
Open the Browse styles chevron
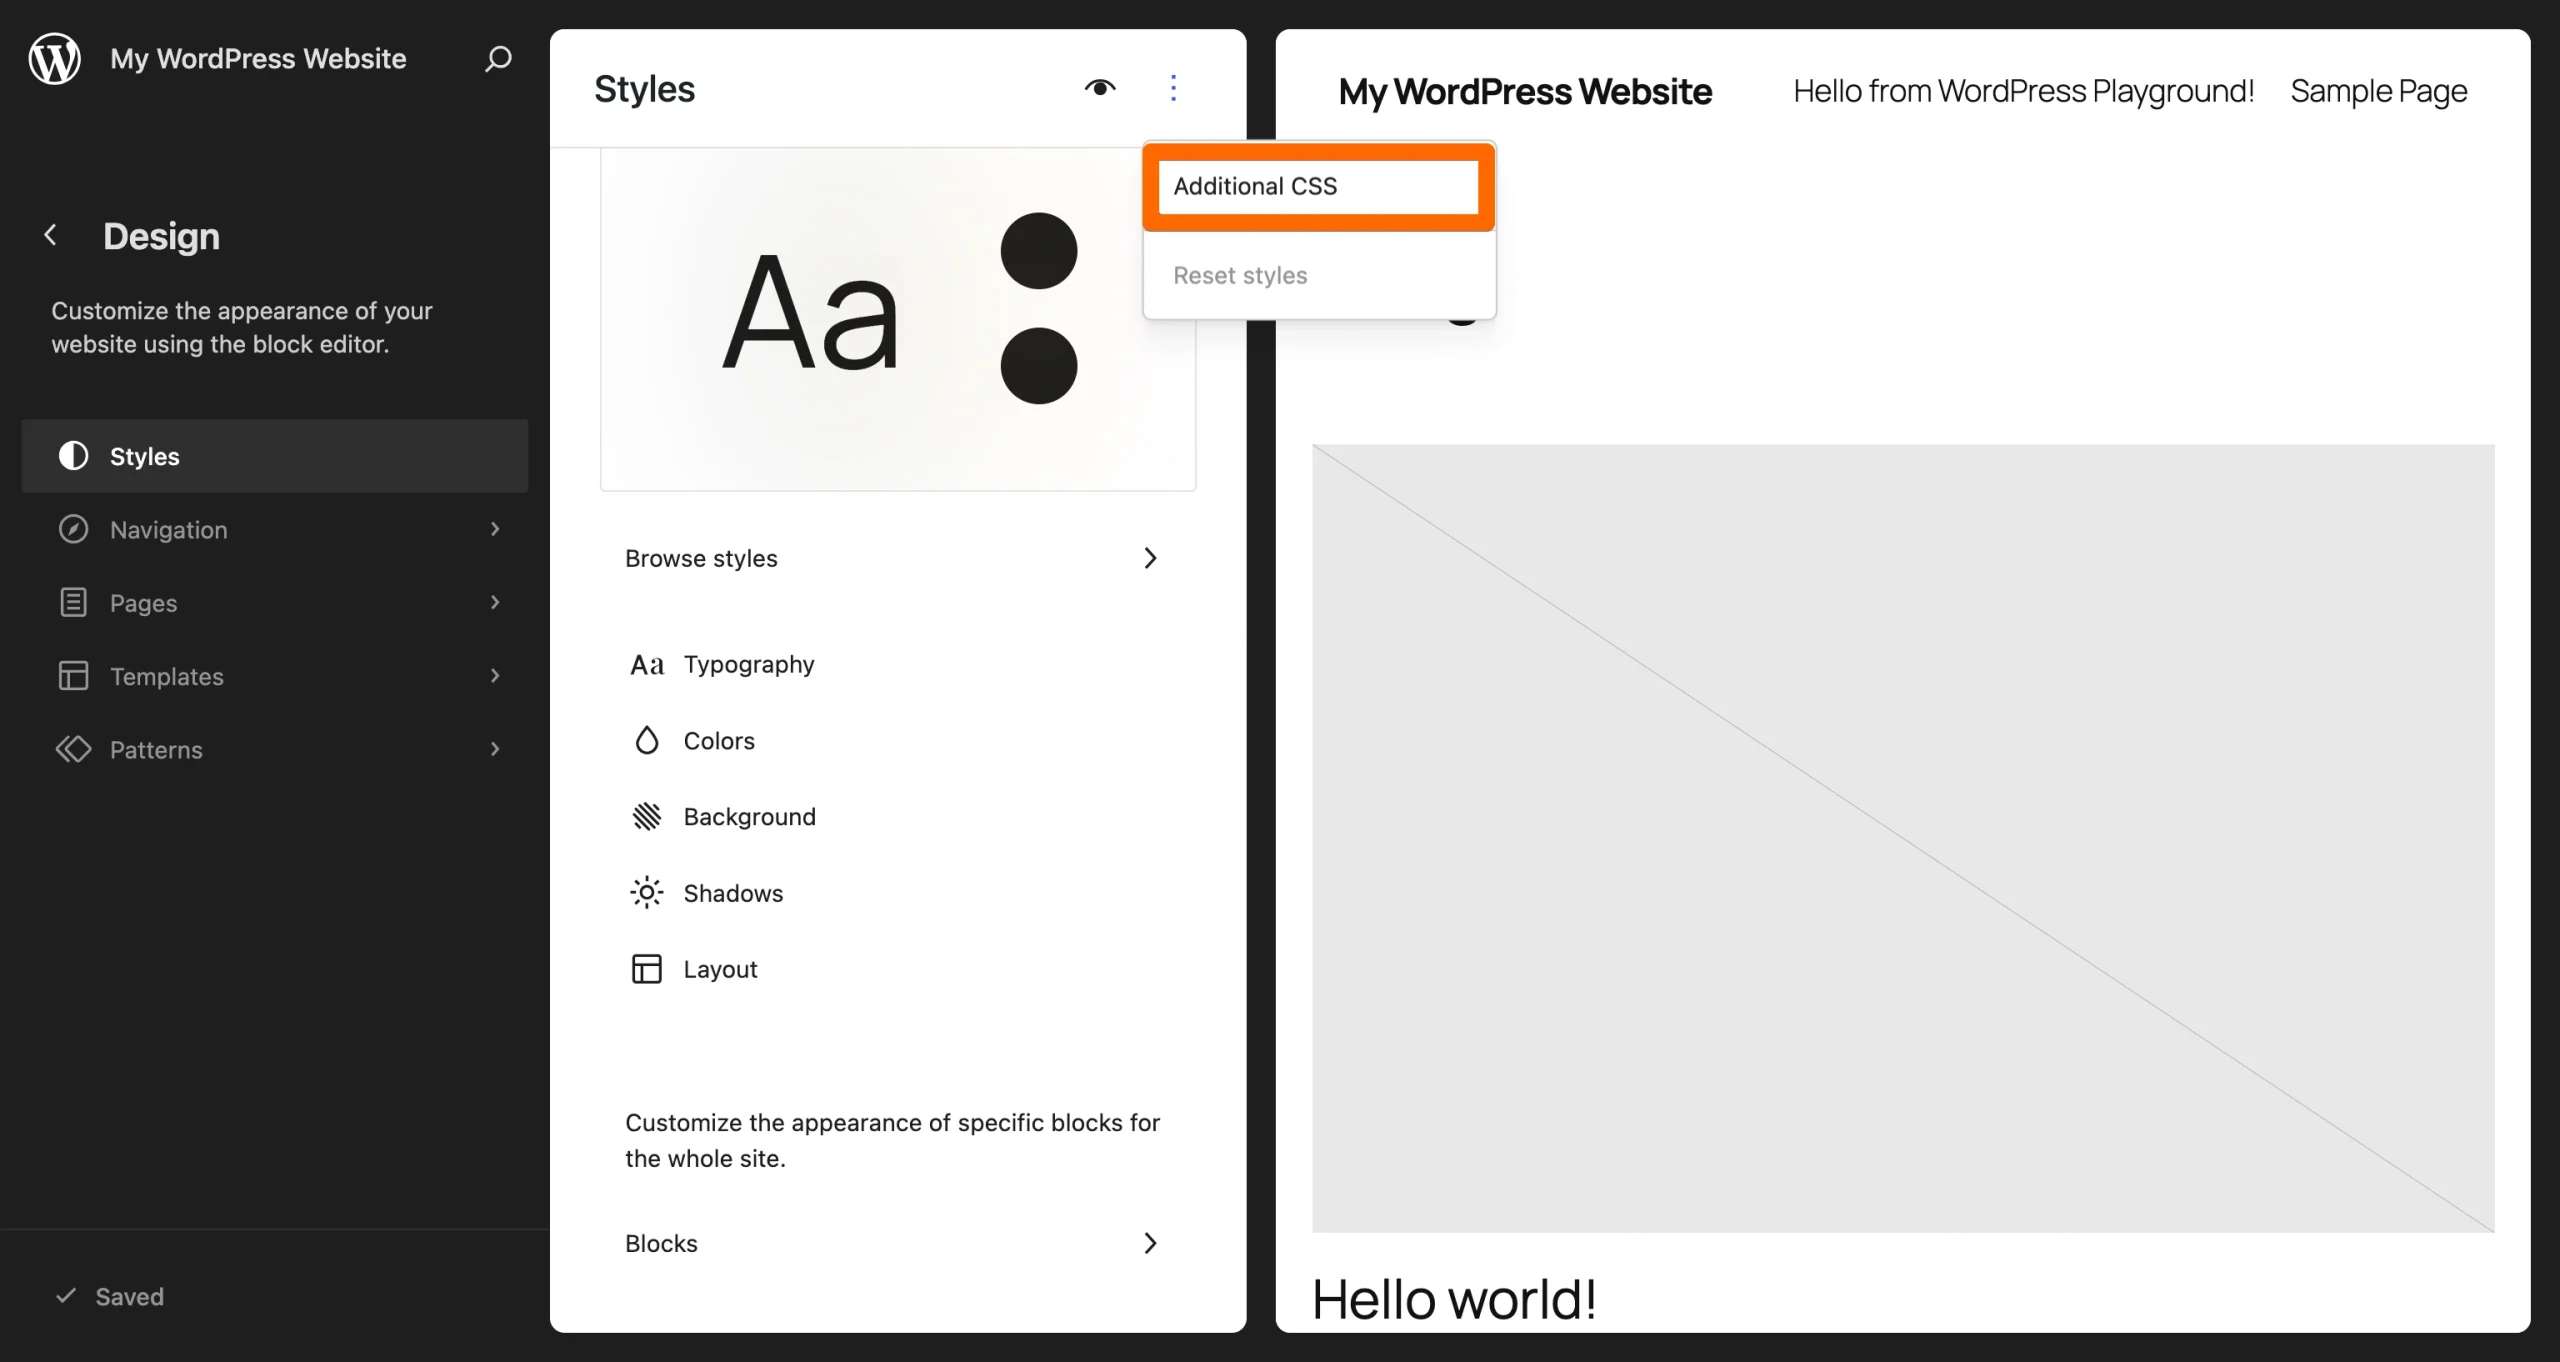point(1150,558)
